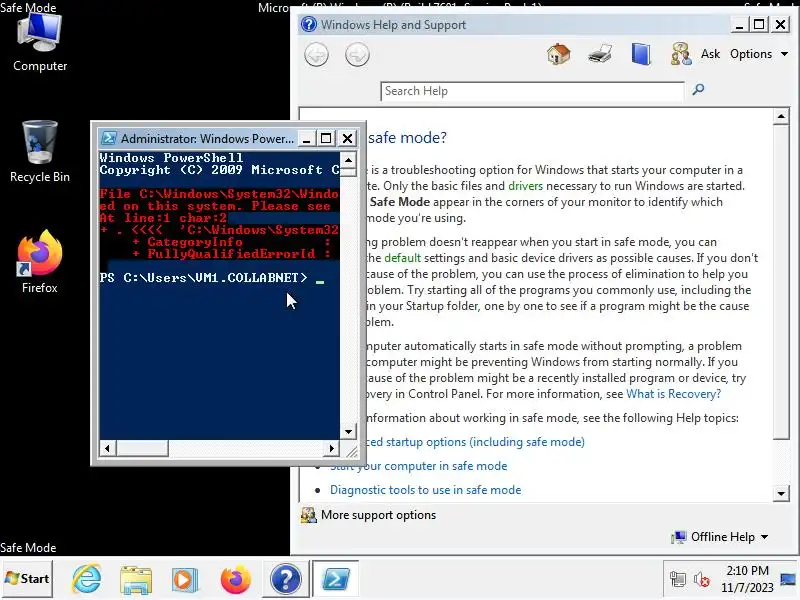Click the Ask label in Help toolbar

tap(710, 54)
